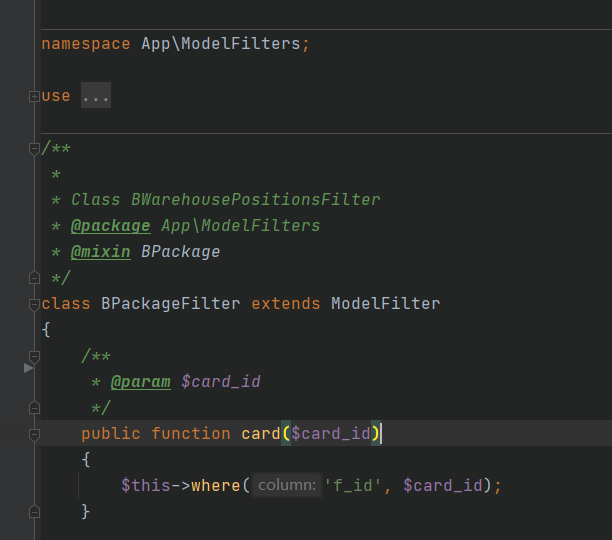Click the 'function' keyword

191,433
